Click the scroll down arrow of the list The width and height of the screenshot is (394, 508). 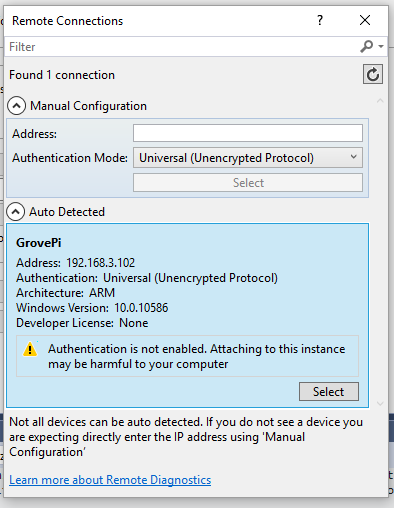coord(380,404)
